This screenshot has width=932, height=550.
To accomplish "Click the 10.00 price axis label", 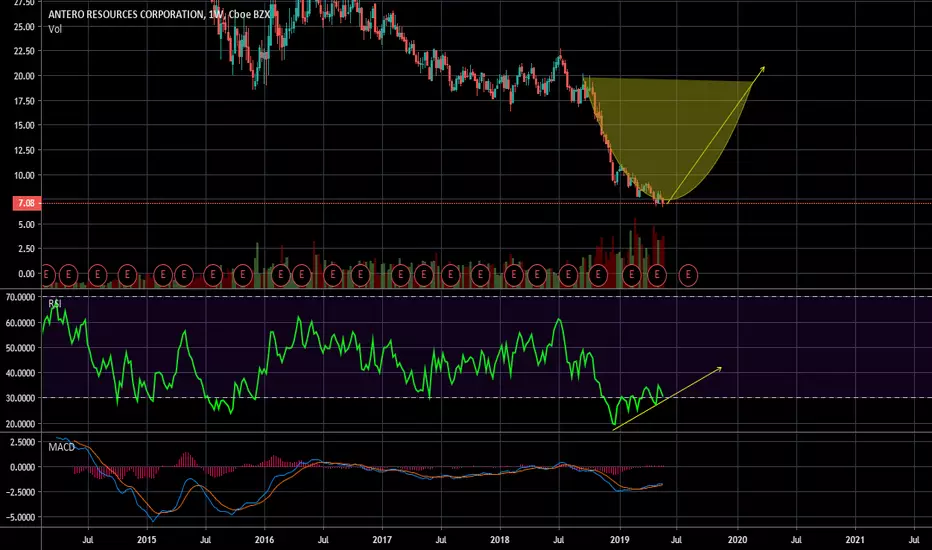I will tap(24, 175).
